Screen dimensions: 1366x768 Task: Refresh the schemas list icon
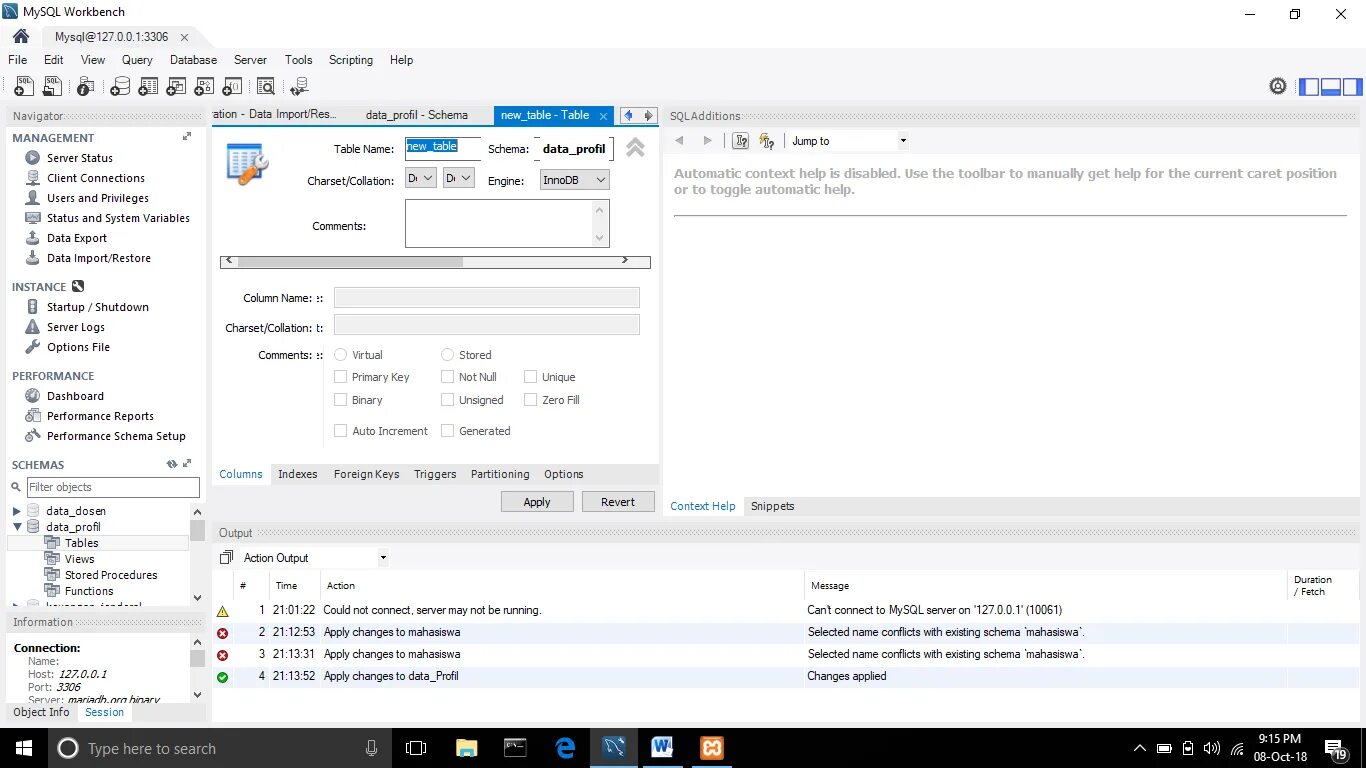coord(172,464)
